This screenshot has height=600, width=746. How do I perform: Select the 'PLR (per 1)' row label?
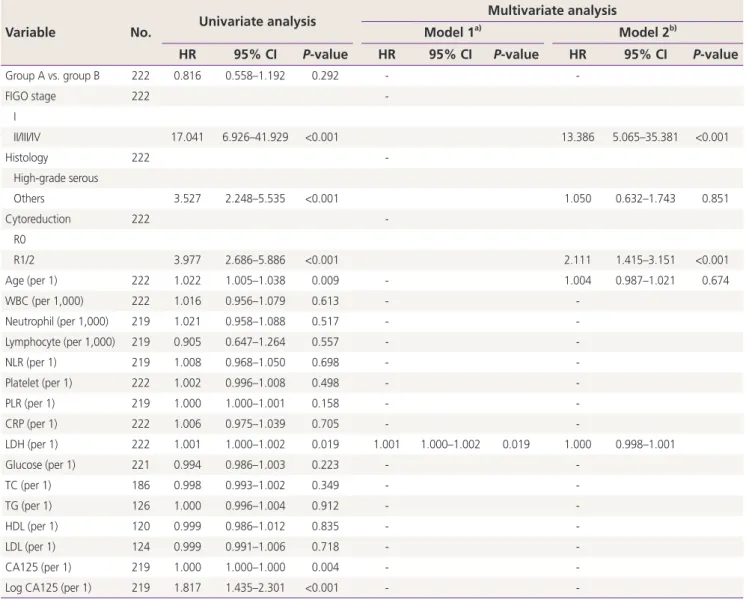coord(30,403)
